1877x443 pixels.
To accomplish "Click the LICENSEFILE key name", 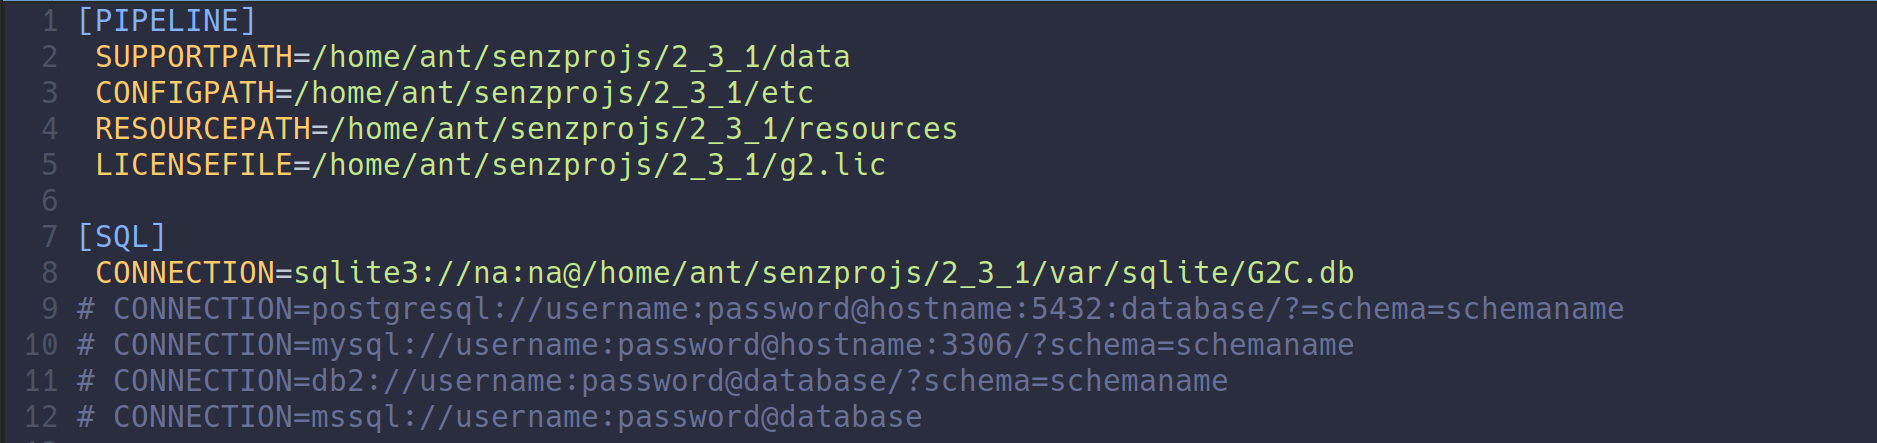I will click(194, 165).
